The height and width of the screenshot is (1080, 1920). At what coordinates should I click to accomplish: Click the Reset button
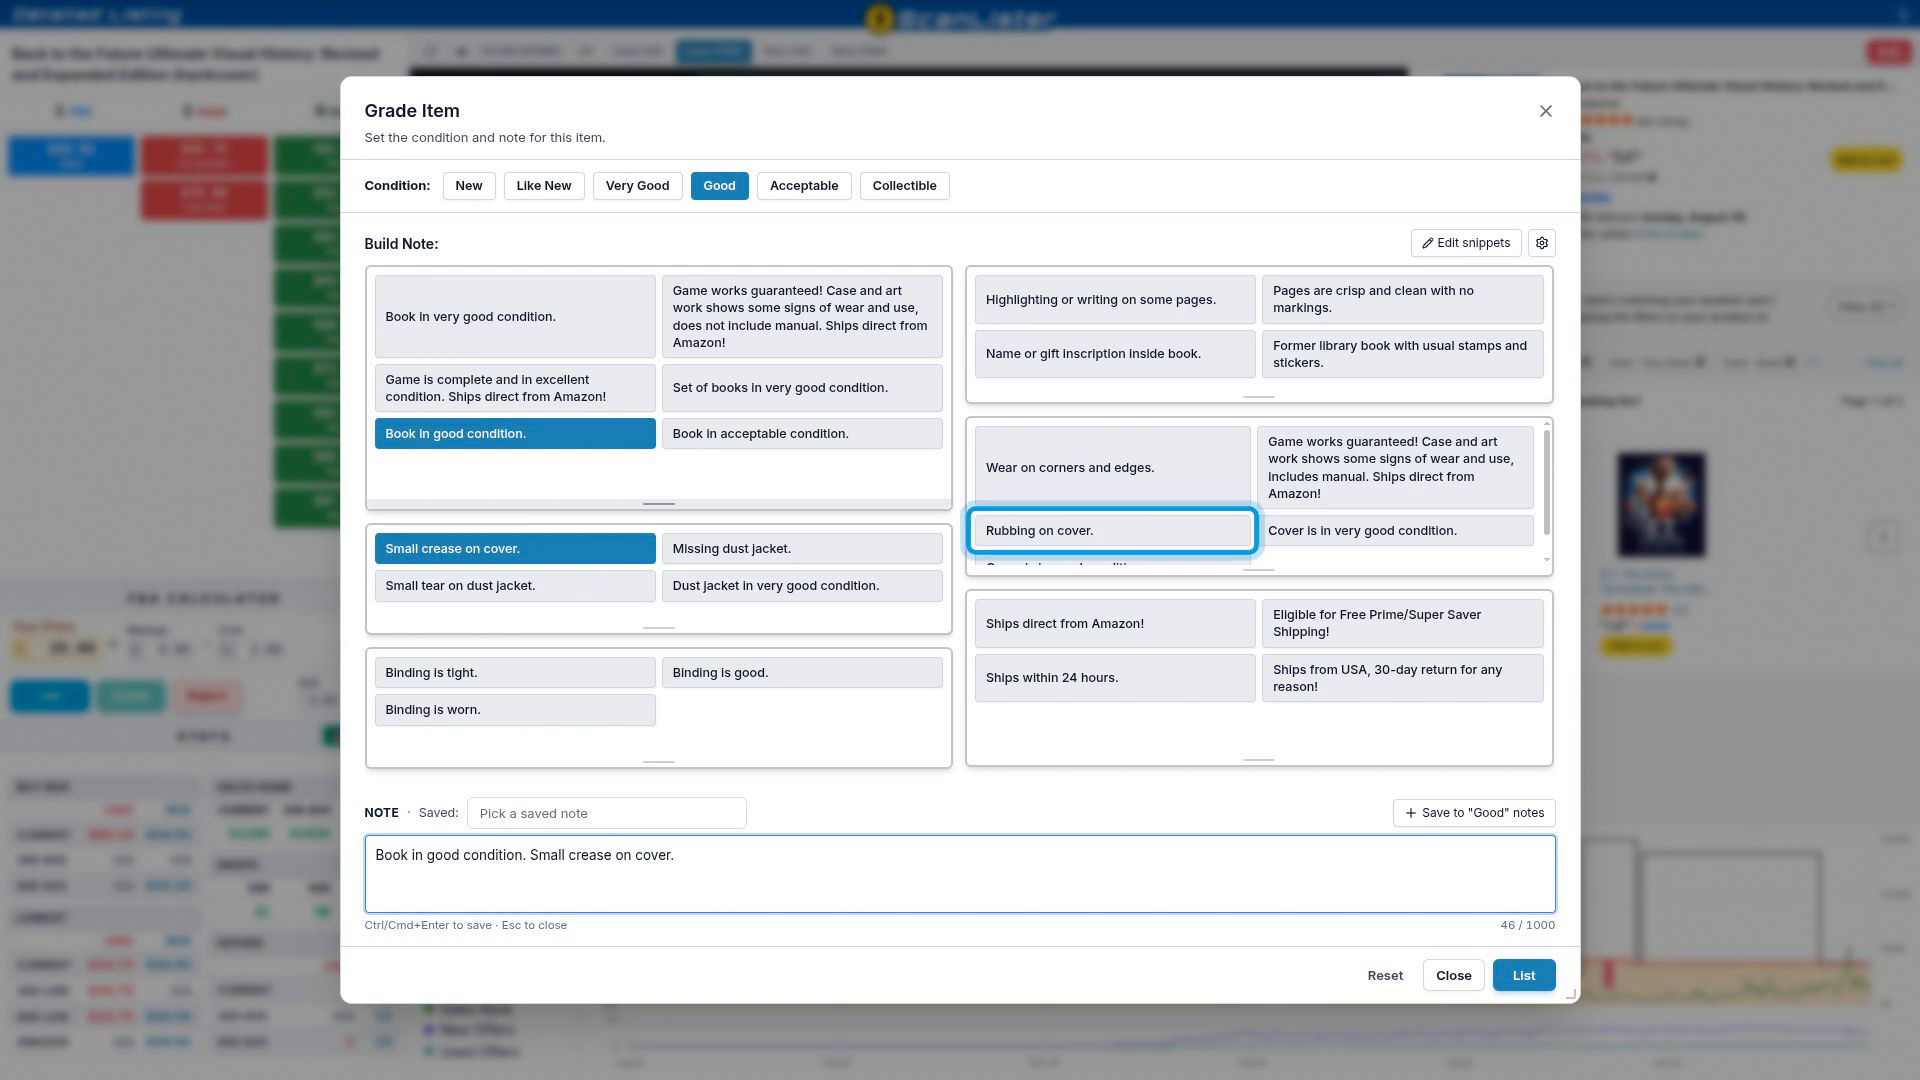click(x=1385, y=976)
